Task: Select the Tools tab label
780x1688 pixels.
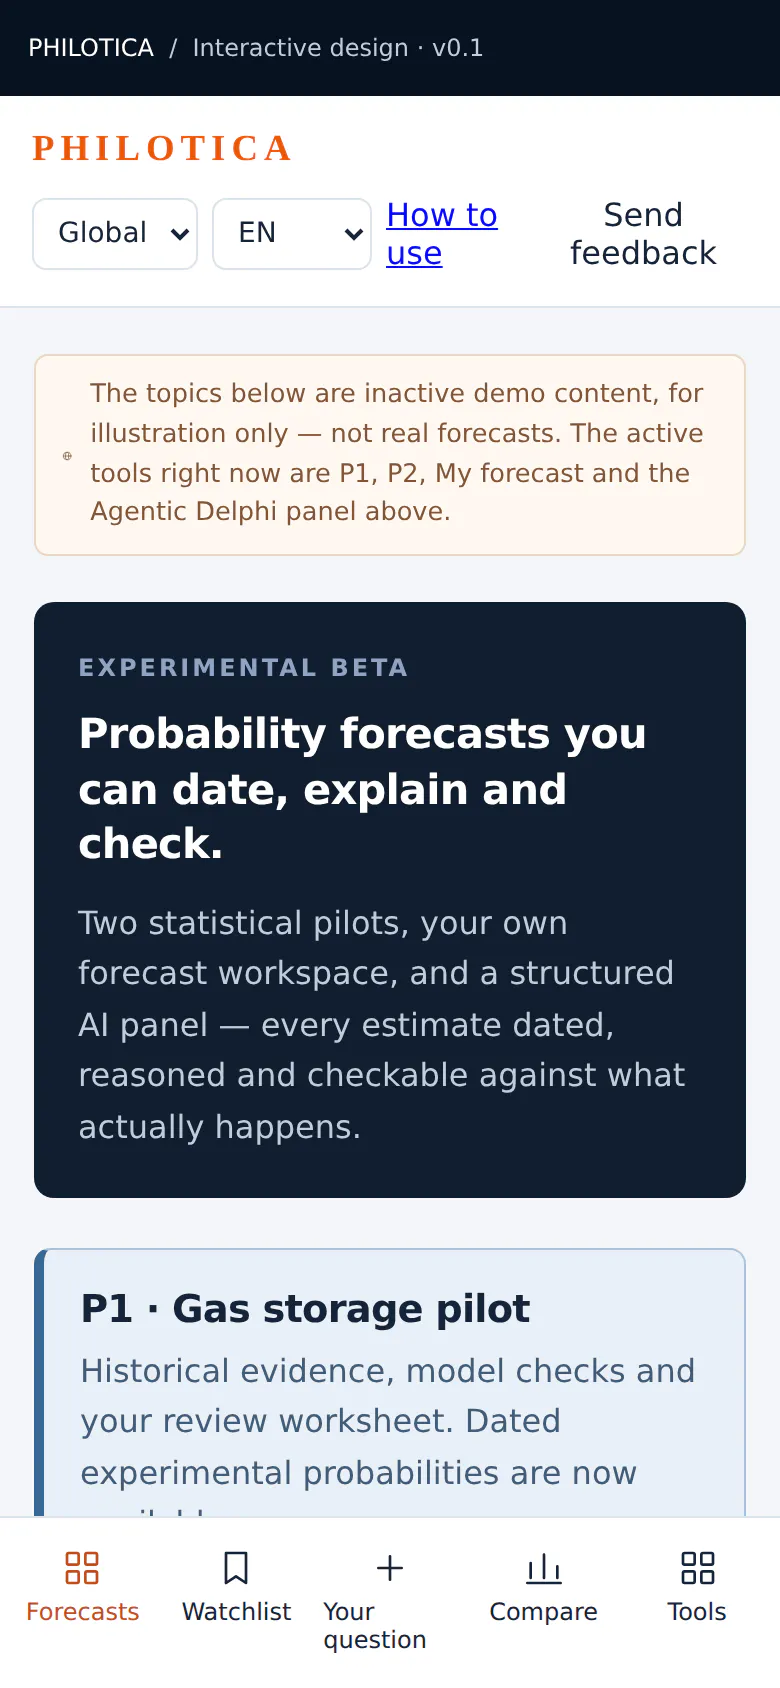Action: pos(697,1612)
